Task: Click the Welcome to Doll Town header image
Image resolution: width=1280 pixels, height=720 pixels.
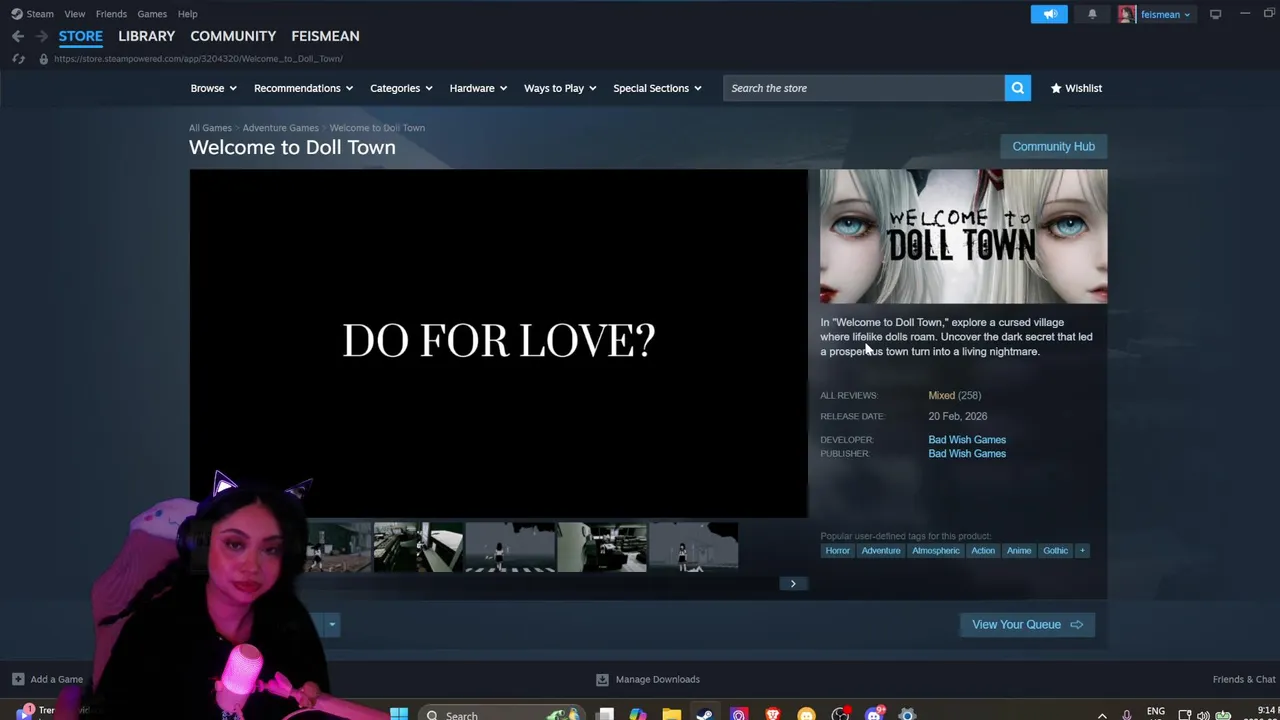Action: click(963, 236)
